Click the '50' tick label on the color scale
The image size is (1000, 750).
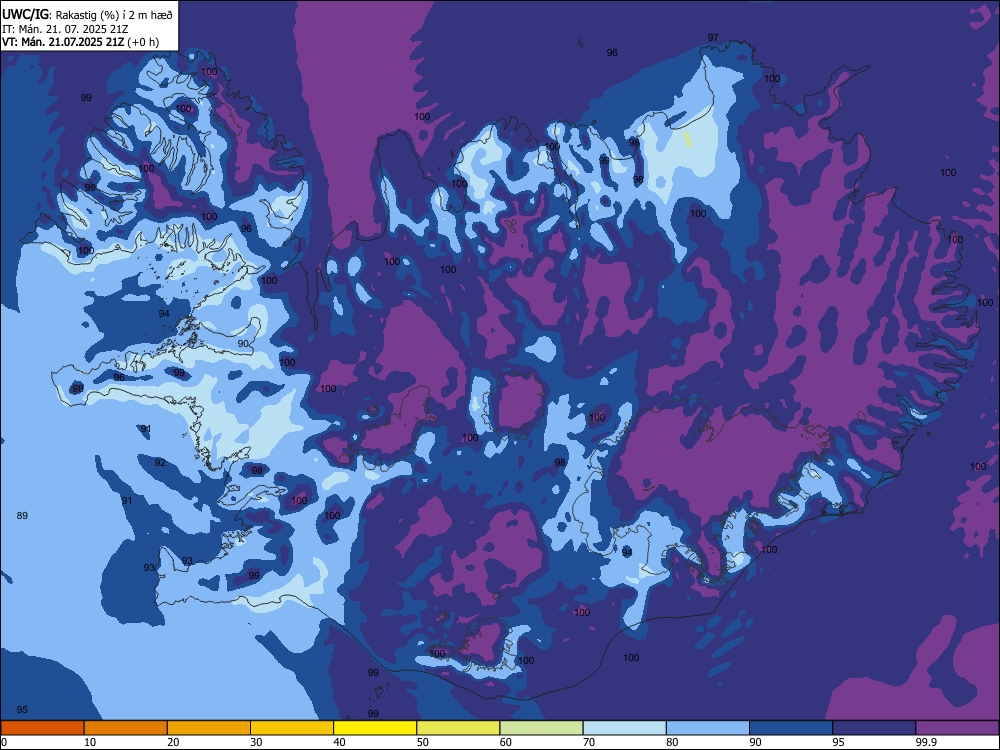click(423, 742)
